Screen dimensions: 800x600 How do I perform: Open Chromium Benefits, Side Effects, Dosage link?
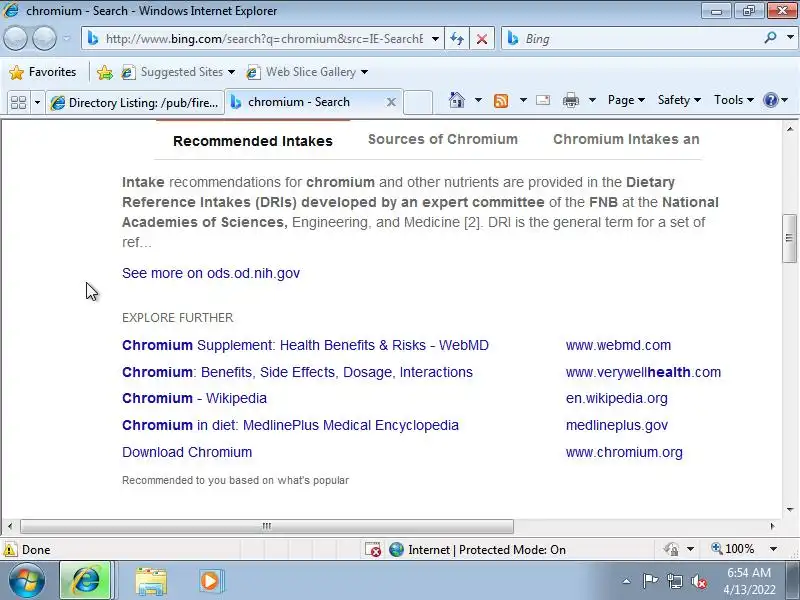tap(297, 372)
